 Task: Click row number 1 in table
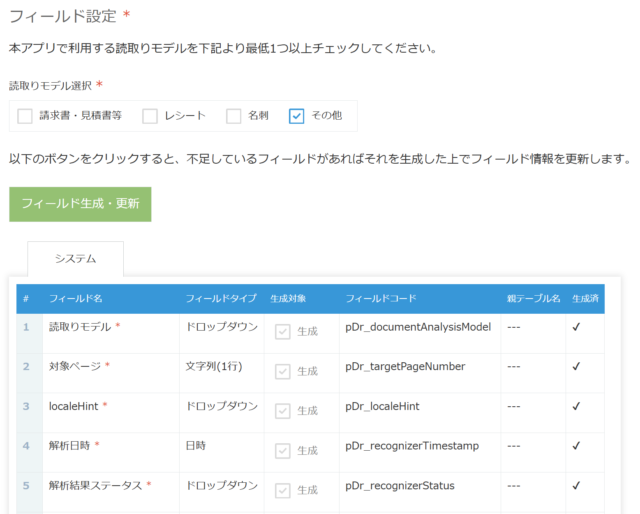click(26, 327)
